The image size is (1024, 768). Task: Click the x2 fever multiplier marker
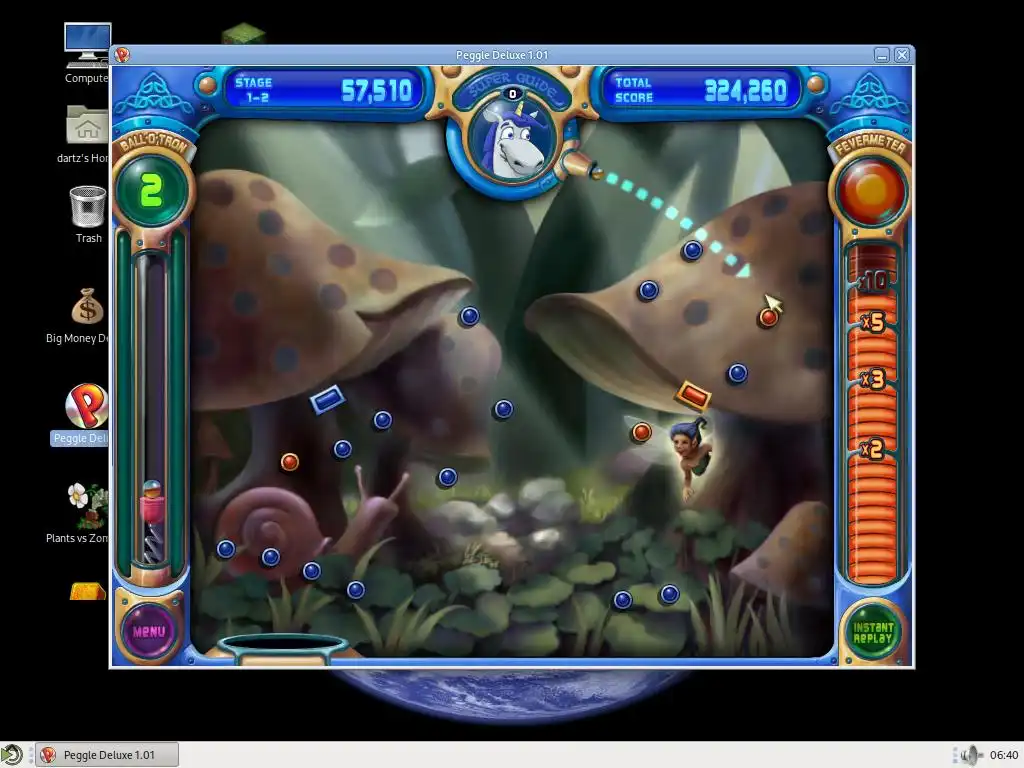point(872,449)
